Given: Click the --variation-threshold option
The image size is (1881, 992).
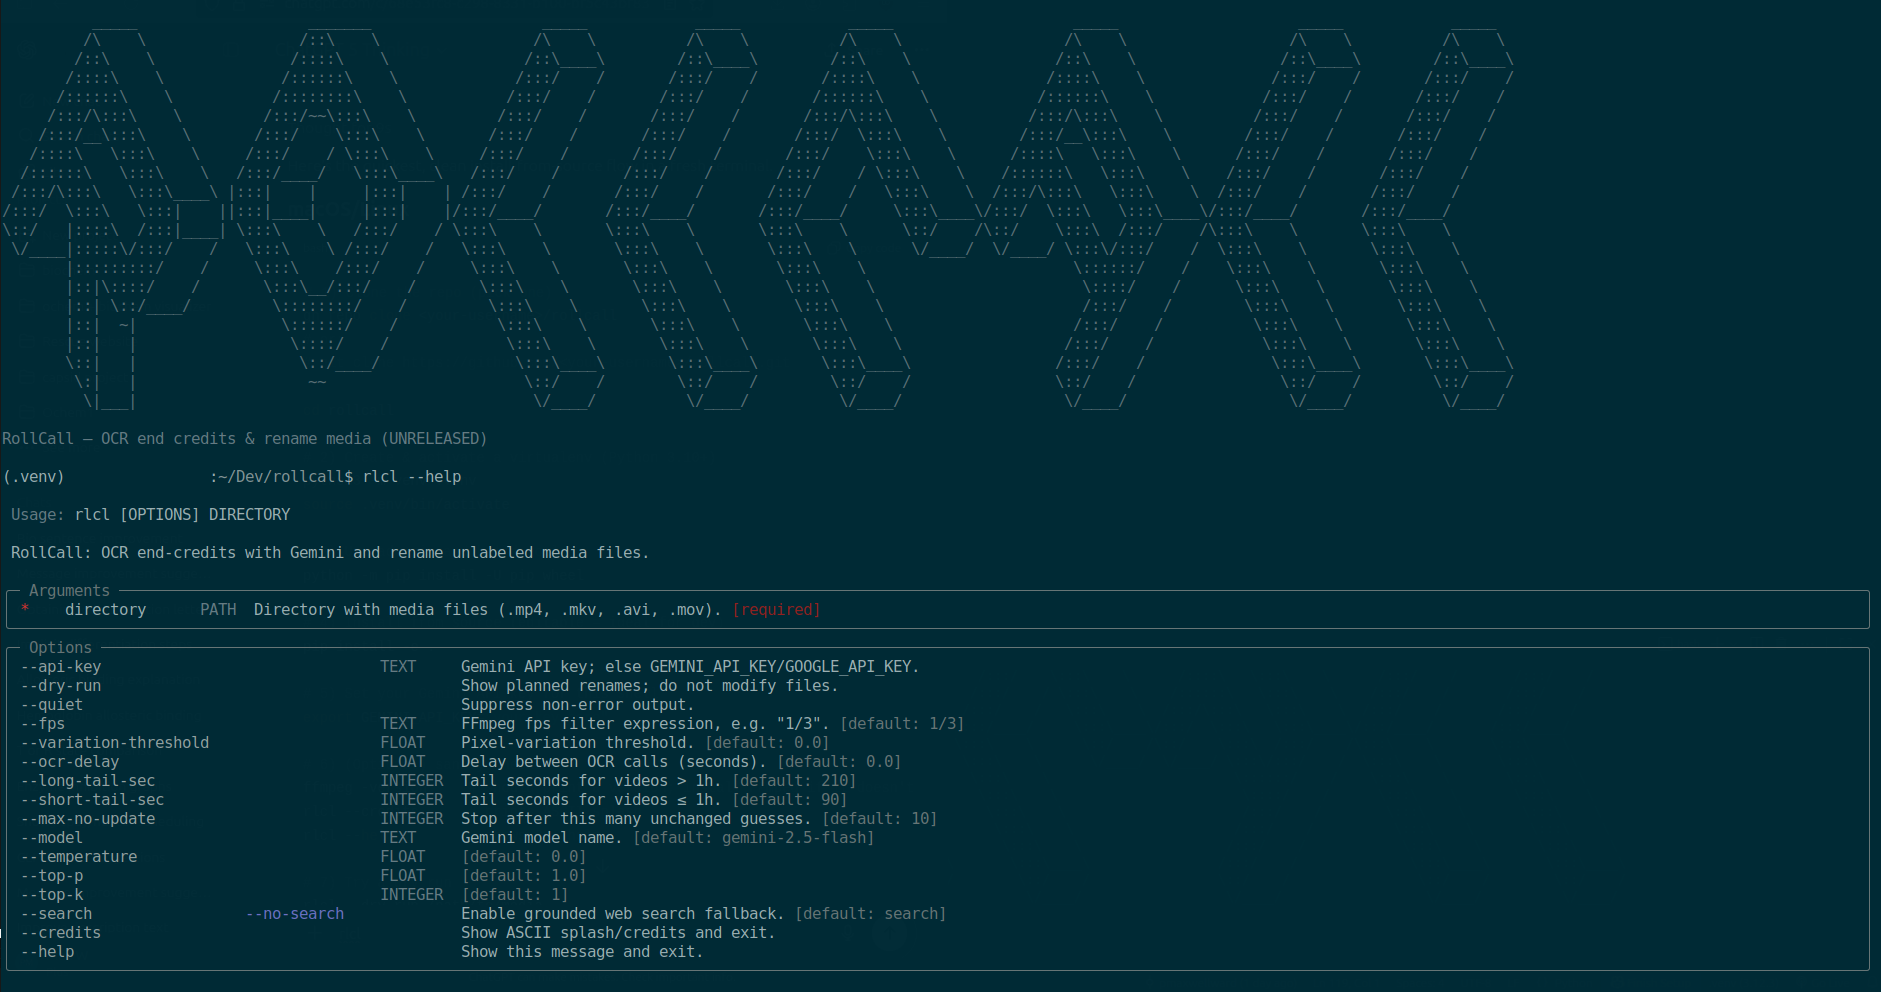Looking at the screenshot, I should [115, 743].
